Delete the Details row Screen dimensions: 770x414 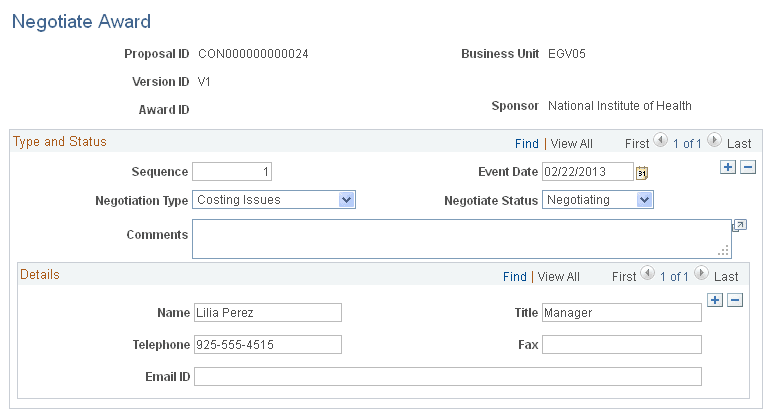point(735,299)
